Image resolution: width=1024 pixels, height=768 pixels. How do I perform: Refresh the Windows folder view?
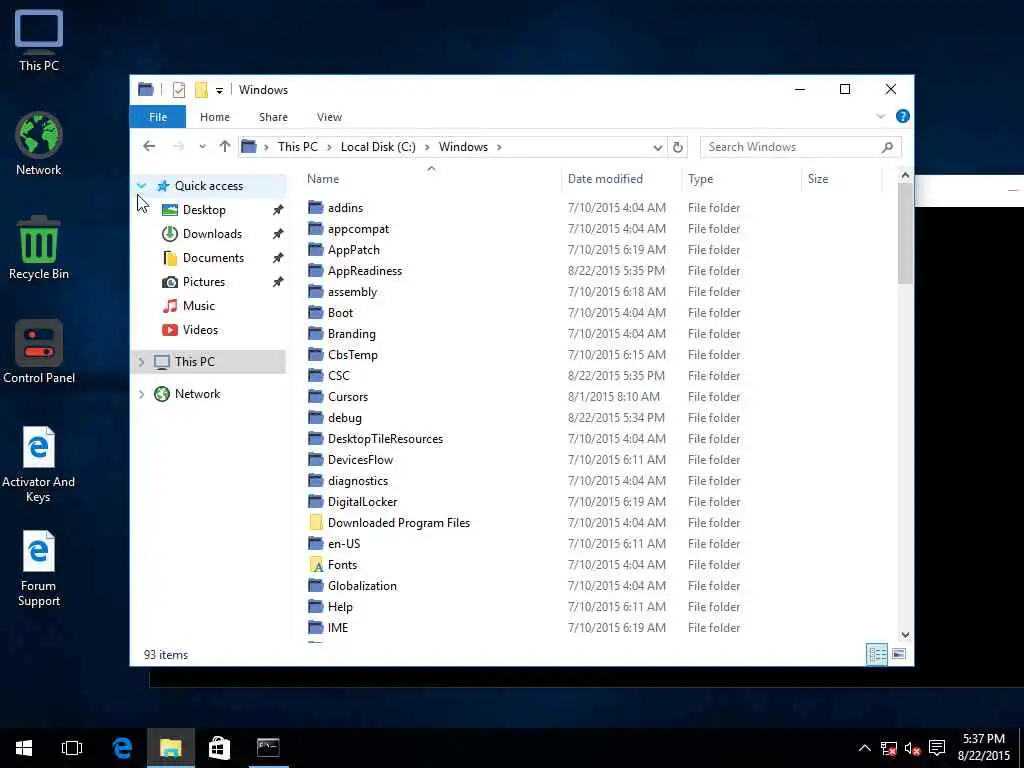[678, 148]
